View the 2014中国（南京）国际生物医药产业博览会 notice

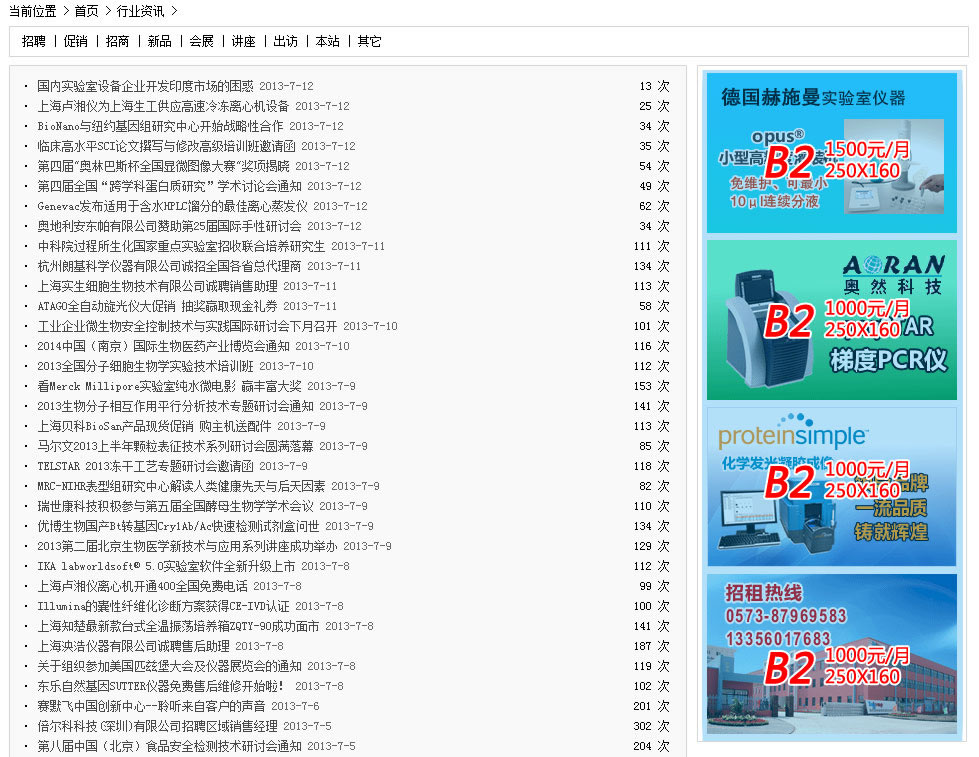coord(163,346)
